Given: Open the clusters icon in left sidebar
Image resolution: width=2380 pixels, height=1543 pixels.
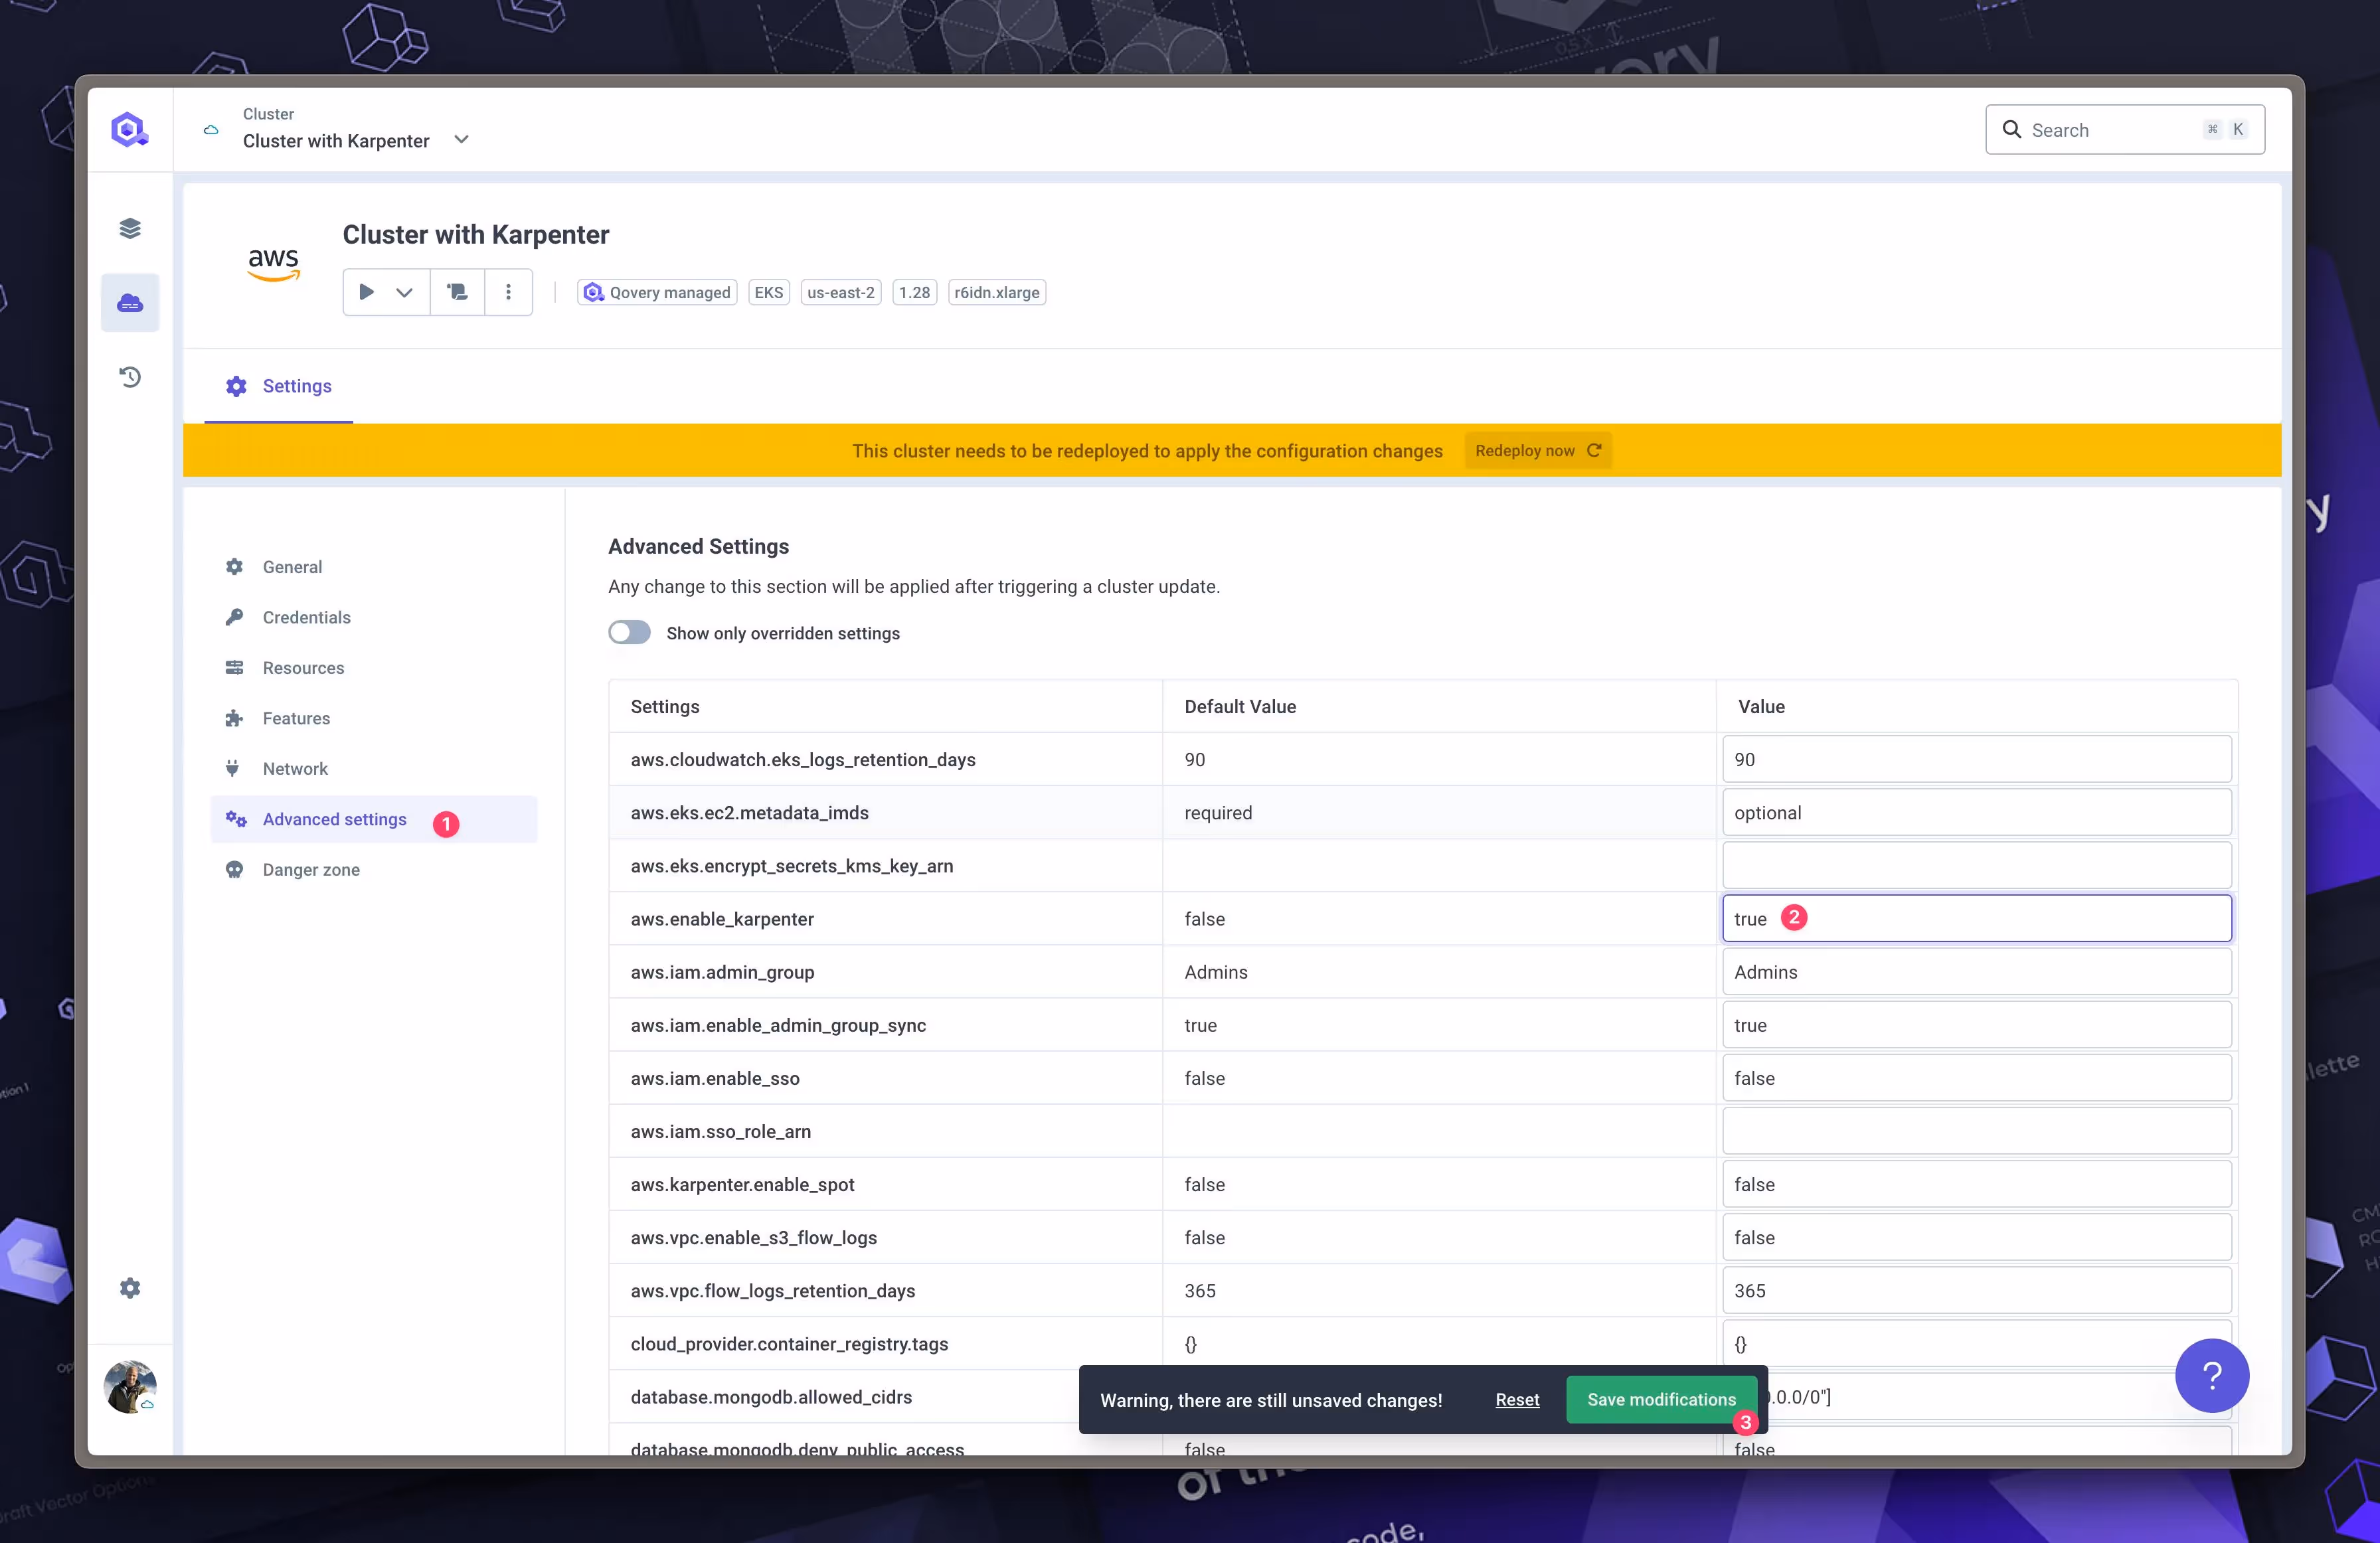Looking at the screenshot, I should [x=129, y=302].
